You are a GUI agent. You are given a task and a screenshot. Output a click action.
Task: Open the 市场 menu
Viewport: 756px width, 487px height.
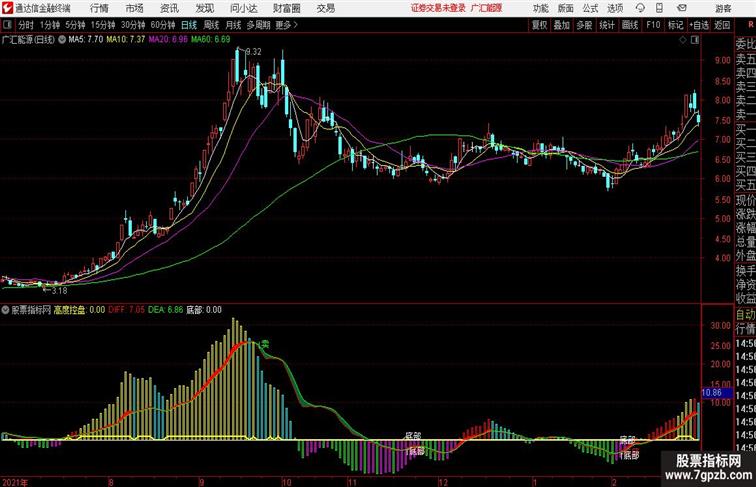[x=135, y=8]
